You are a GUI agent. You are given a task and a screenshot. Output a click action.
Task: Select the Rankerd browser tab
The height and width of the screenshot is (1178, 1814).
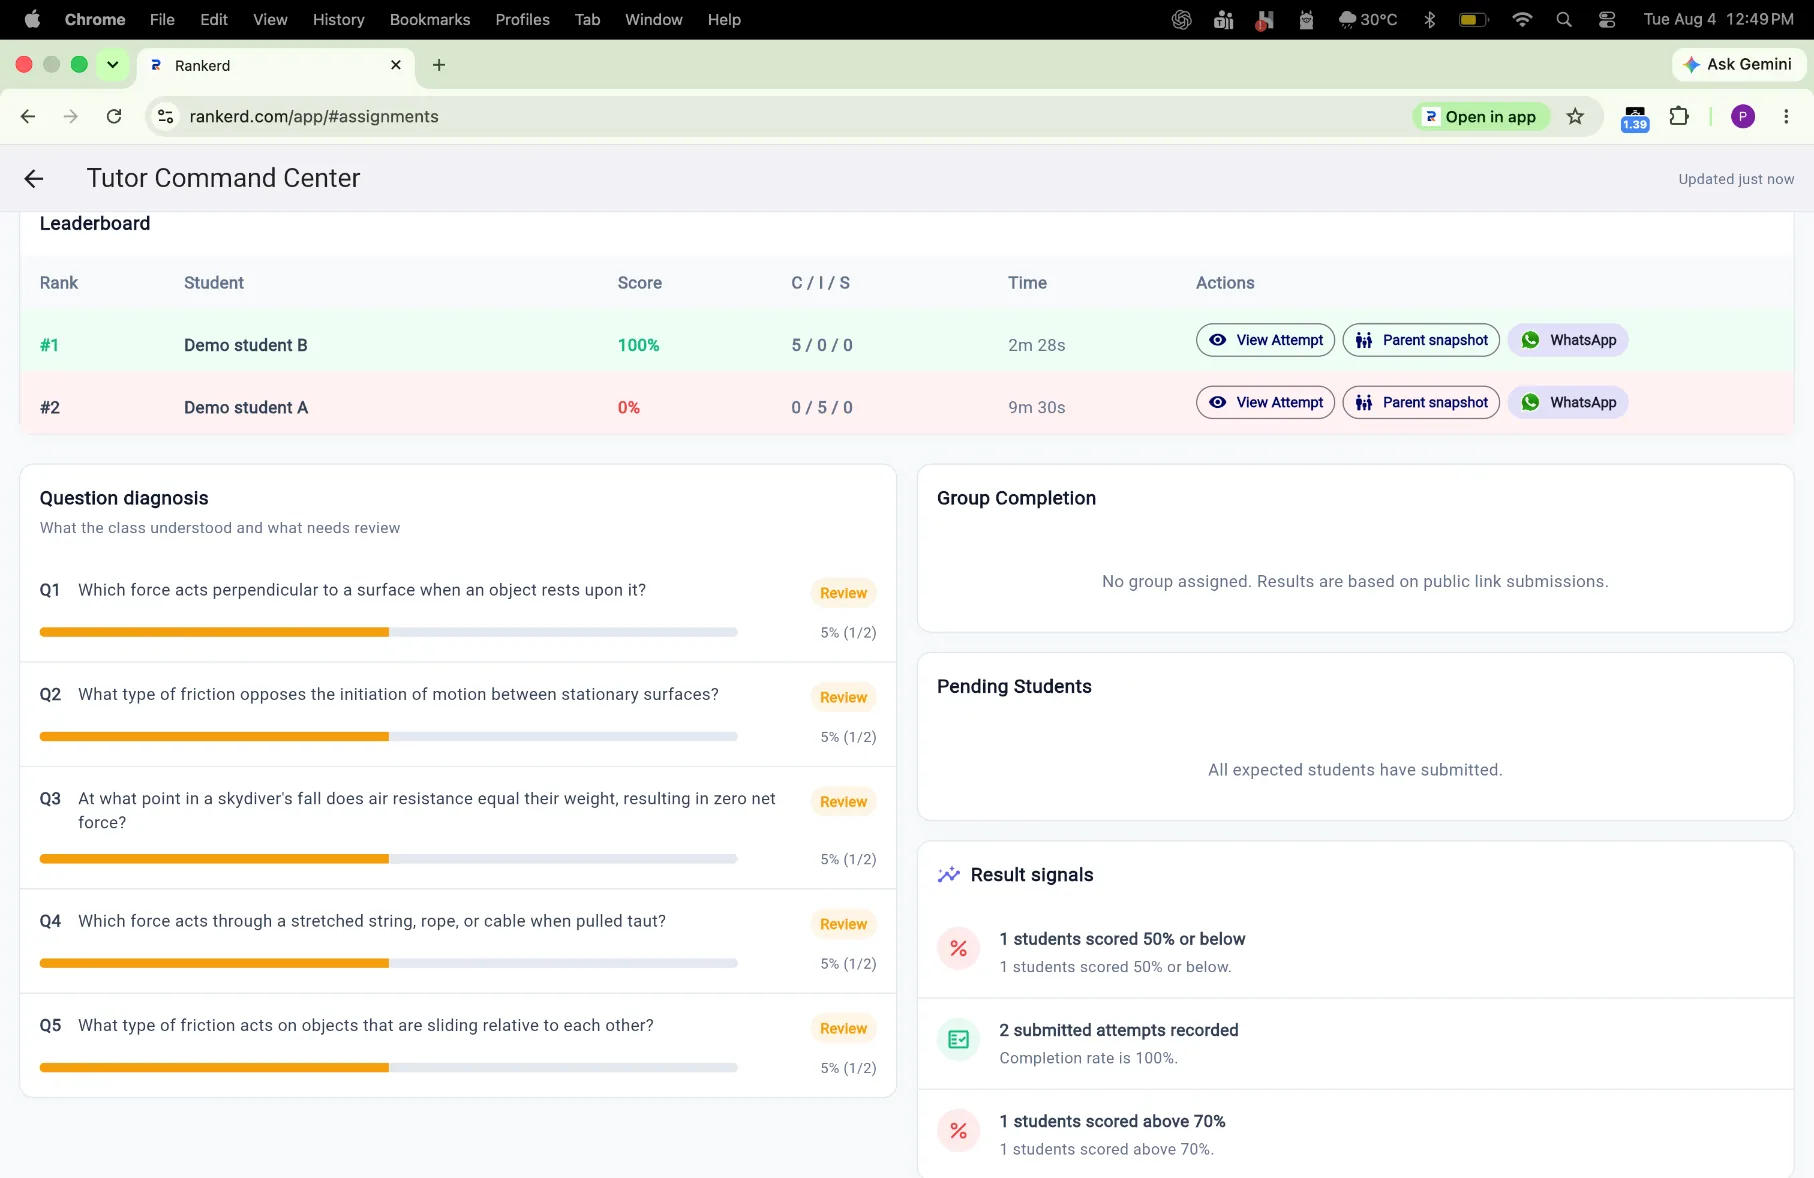pos(275,65)
